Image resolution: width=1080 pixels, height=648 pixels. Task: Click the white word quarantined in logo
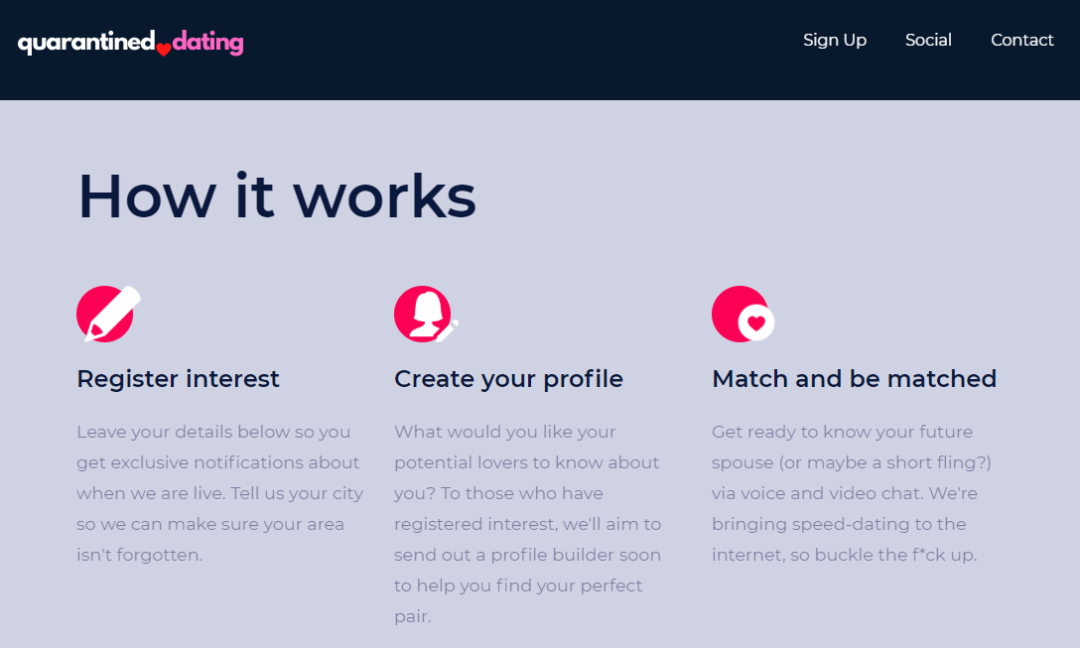pos(86,42)
